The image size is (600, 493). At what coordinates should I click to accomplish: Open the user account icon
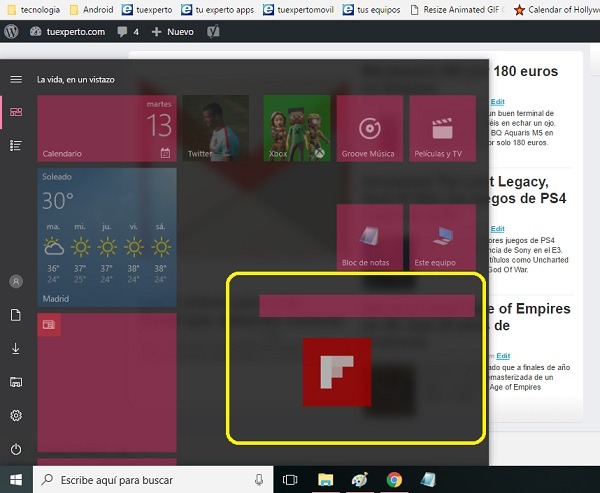pyautogui.click(x=16, y=281)
